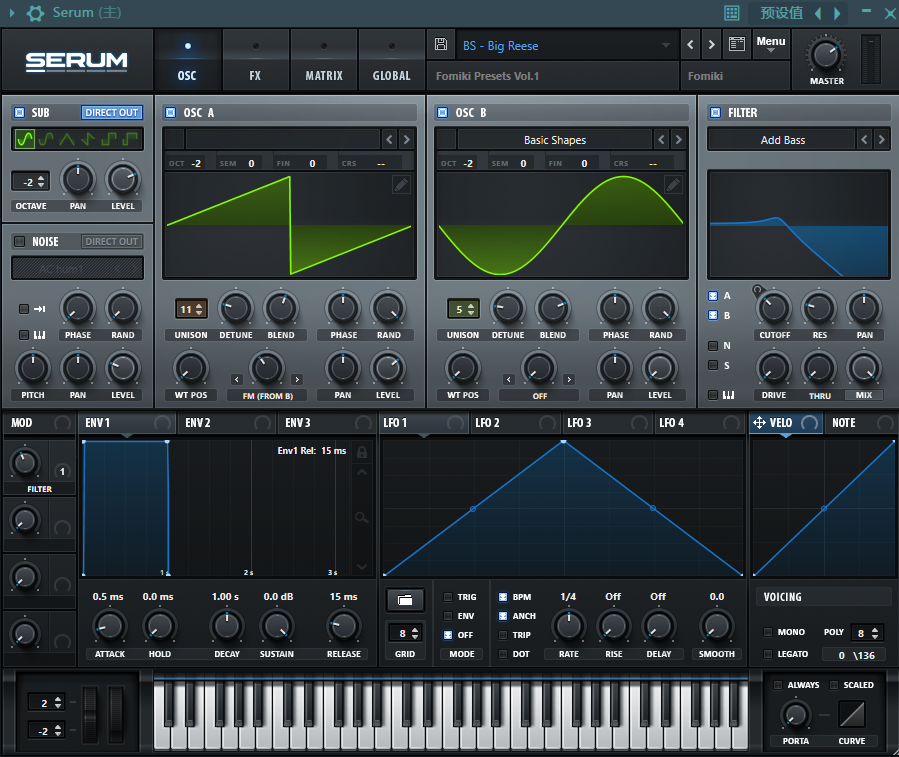
Task: Switch to the GLOBAL tab
Action: point(392,60)
